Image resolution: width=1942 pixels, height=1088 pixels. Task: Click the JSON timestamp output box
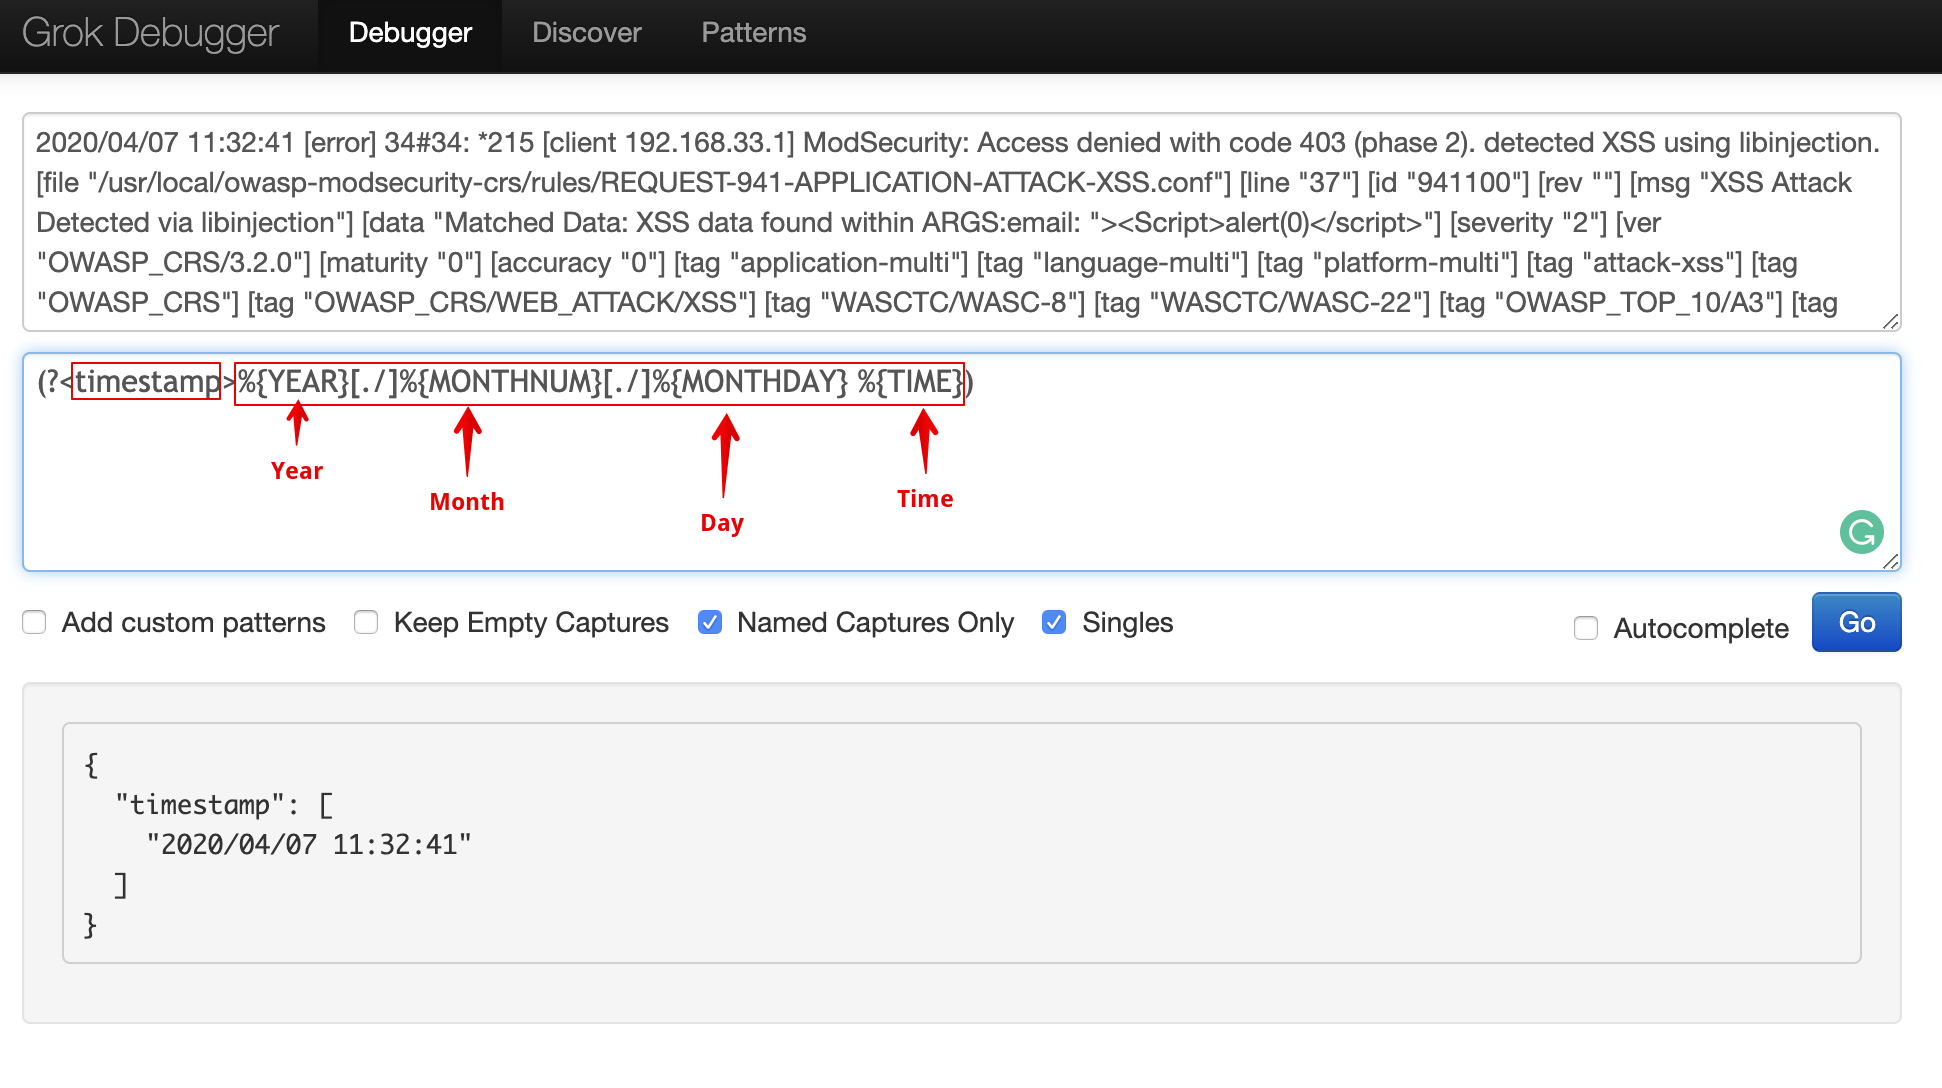960,842
